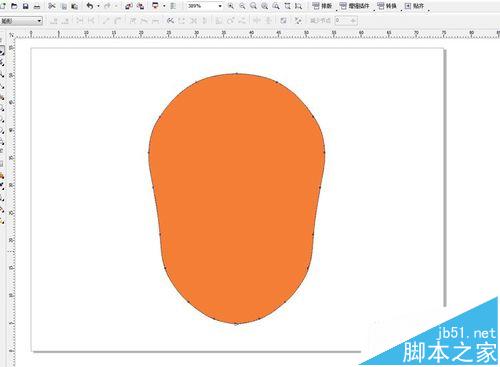Viewport: 500px width, 367px height.
Task: Click the Close Curve icon
Action: [x=204, y=21]
